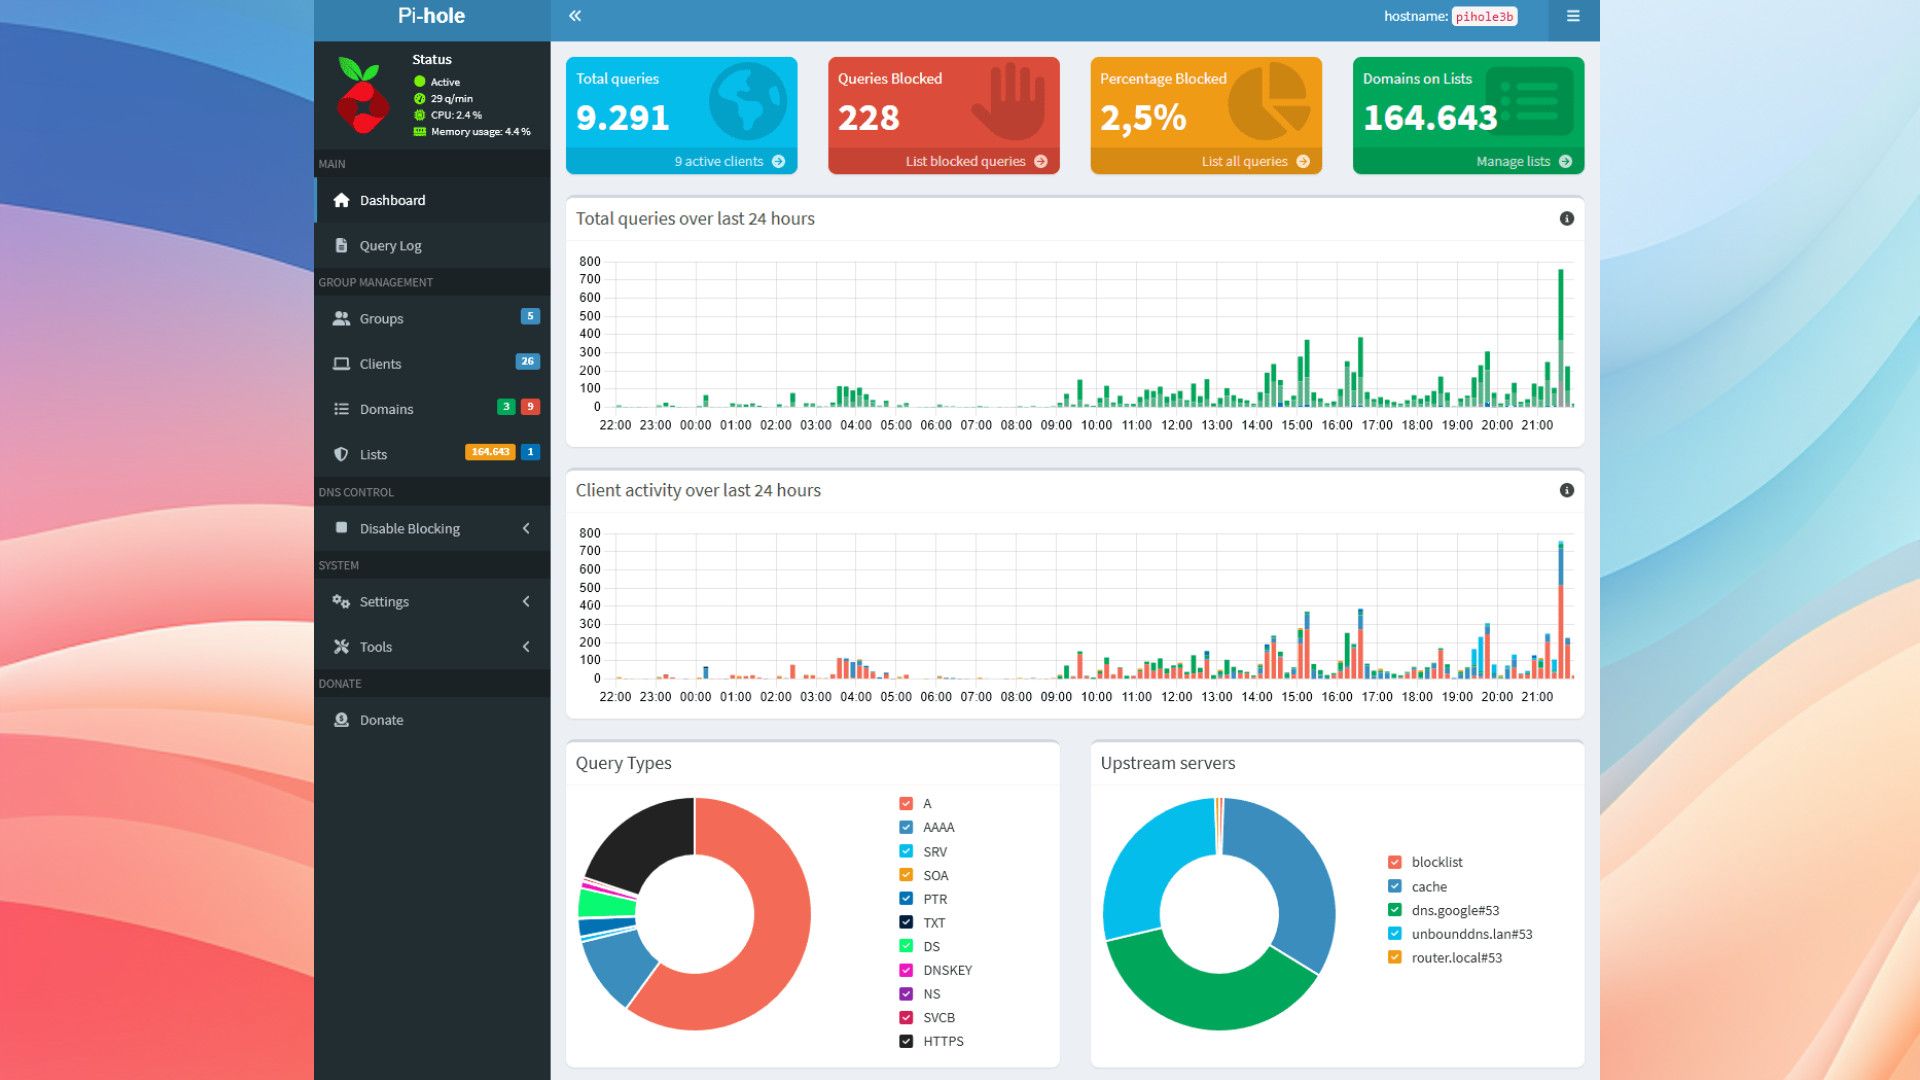Open Groups via its people icon
1920x1080 pixels.
[x=341, y=319]
